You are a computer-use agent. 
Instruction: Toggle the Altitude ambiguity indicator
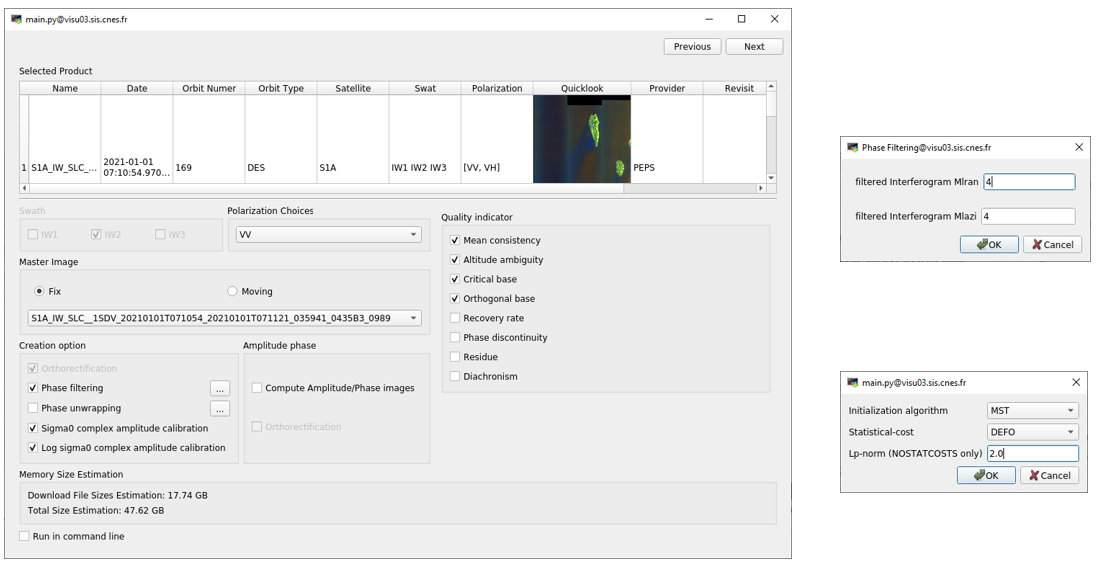(455, 260)
